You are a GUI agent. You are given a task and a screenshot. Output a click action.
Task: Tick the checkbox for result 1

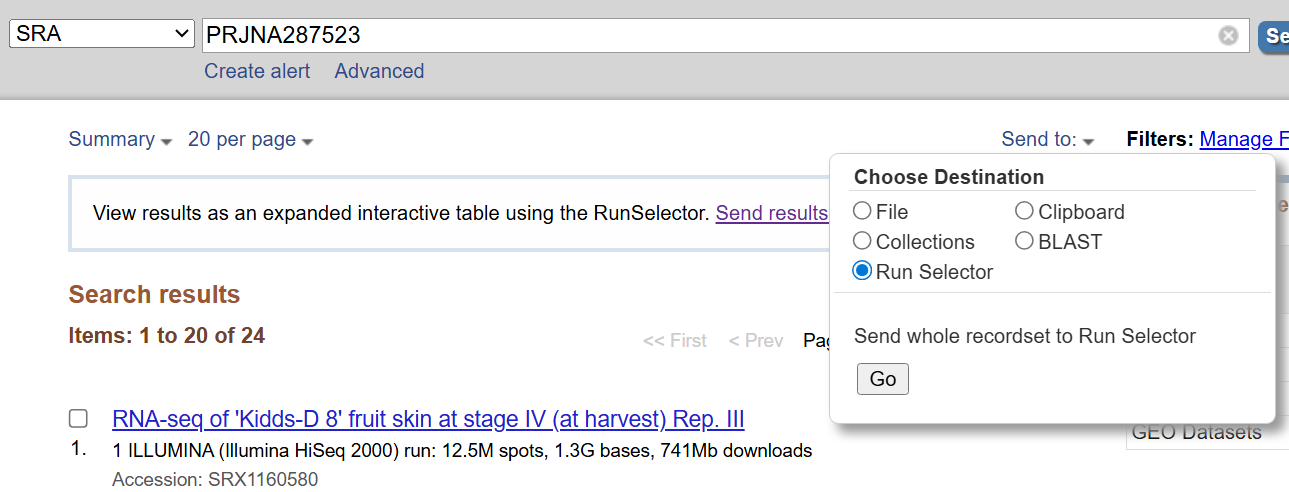[78, 418]
